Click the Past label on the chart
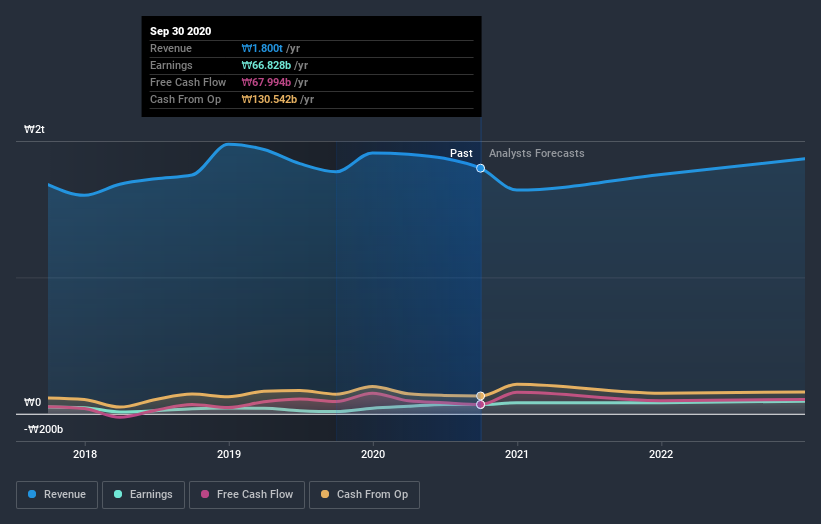821x524 pixels. 461,153
